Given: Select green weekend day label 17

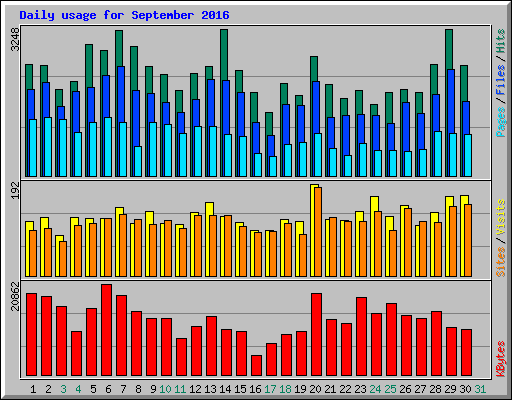Looking at the screenshot, I should click(x=270, y=389).
